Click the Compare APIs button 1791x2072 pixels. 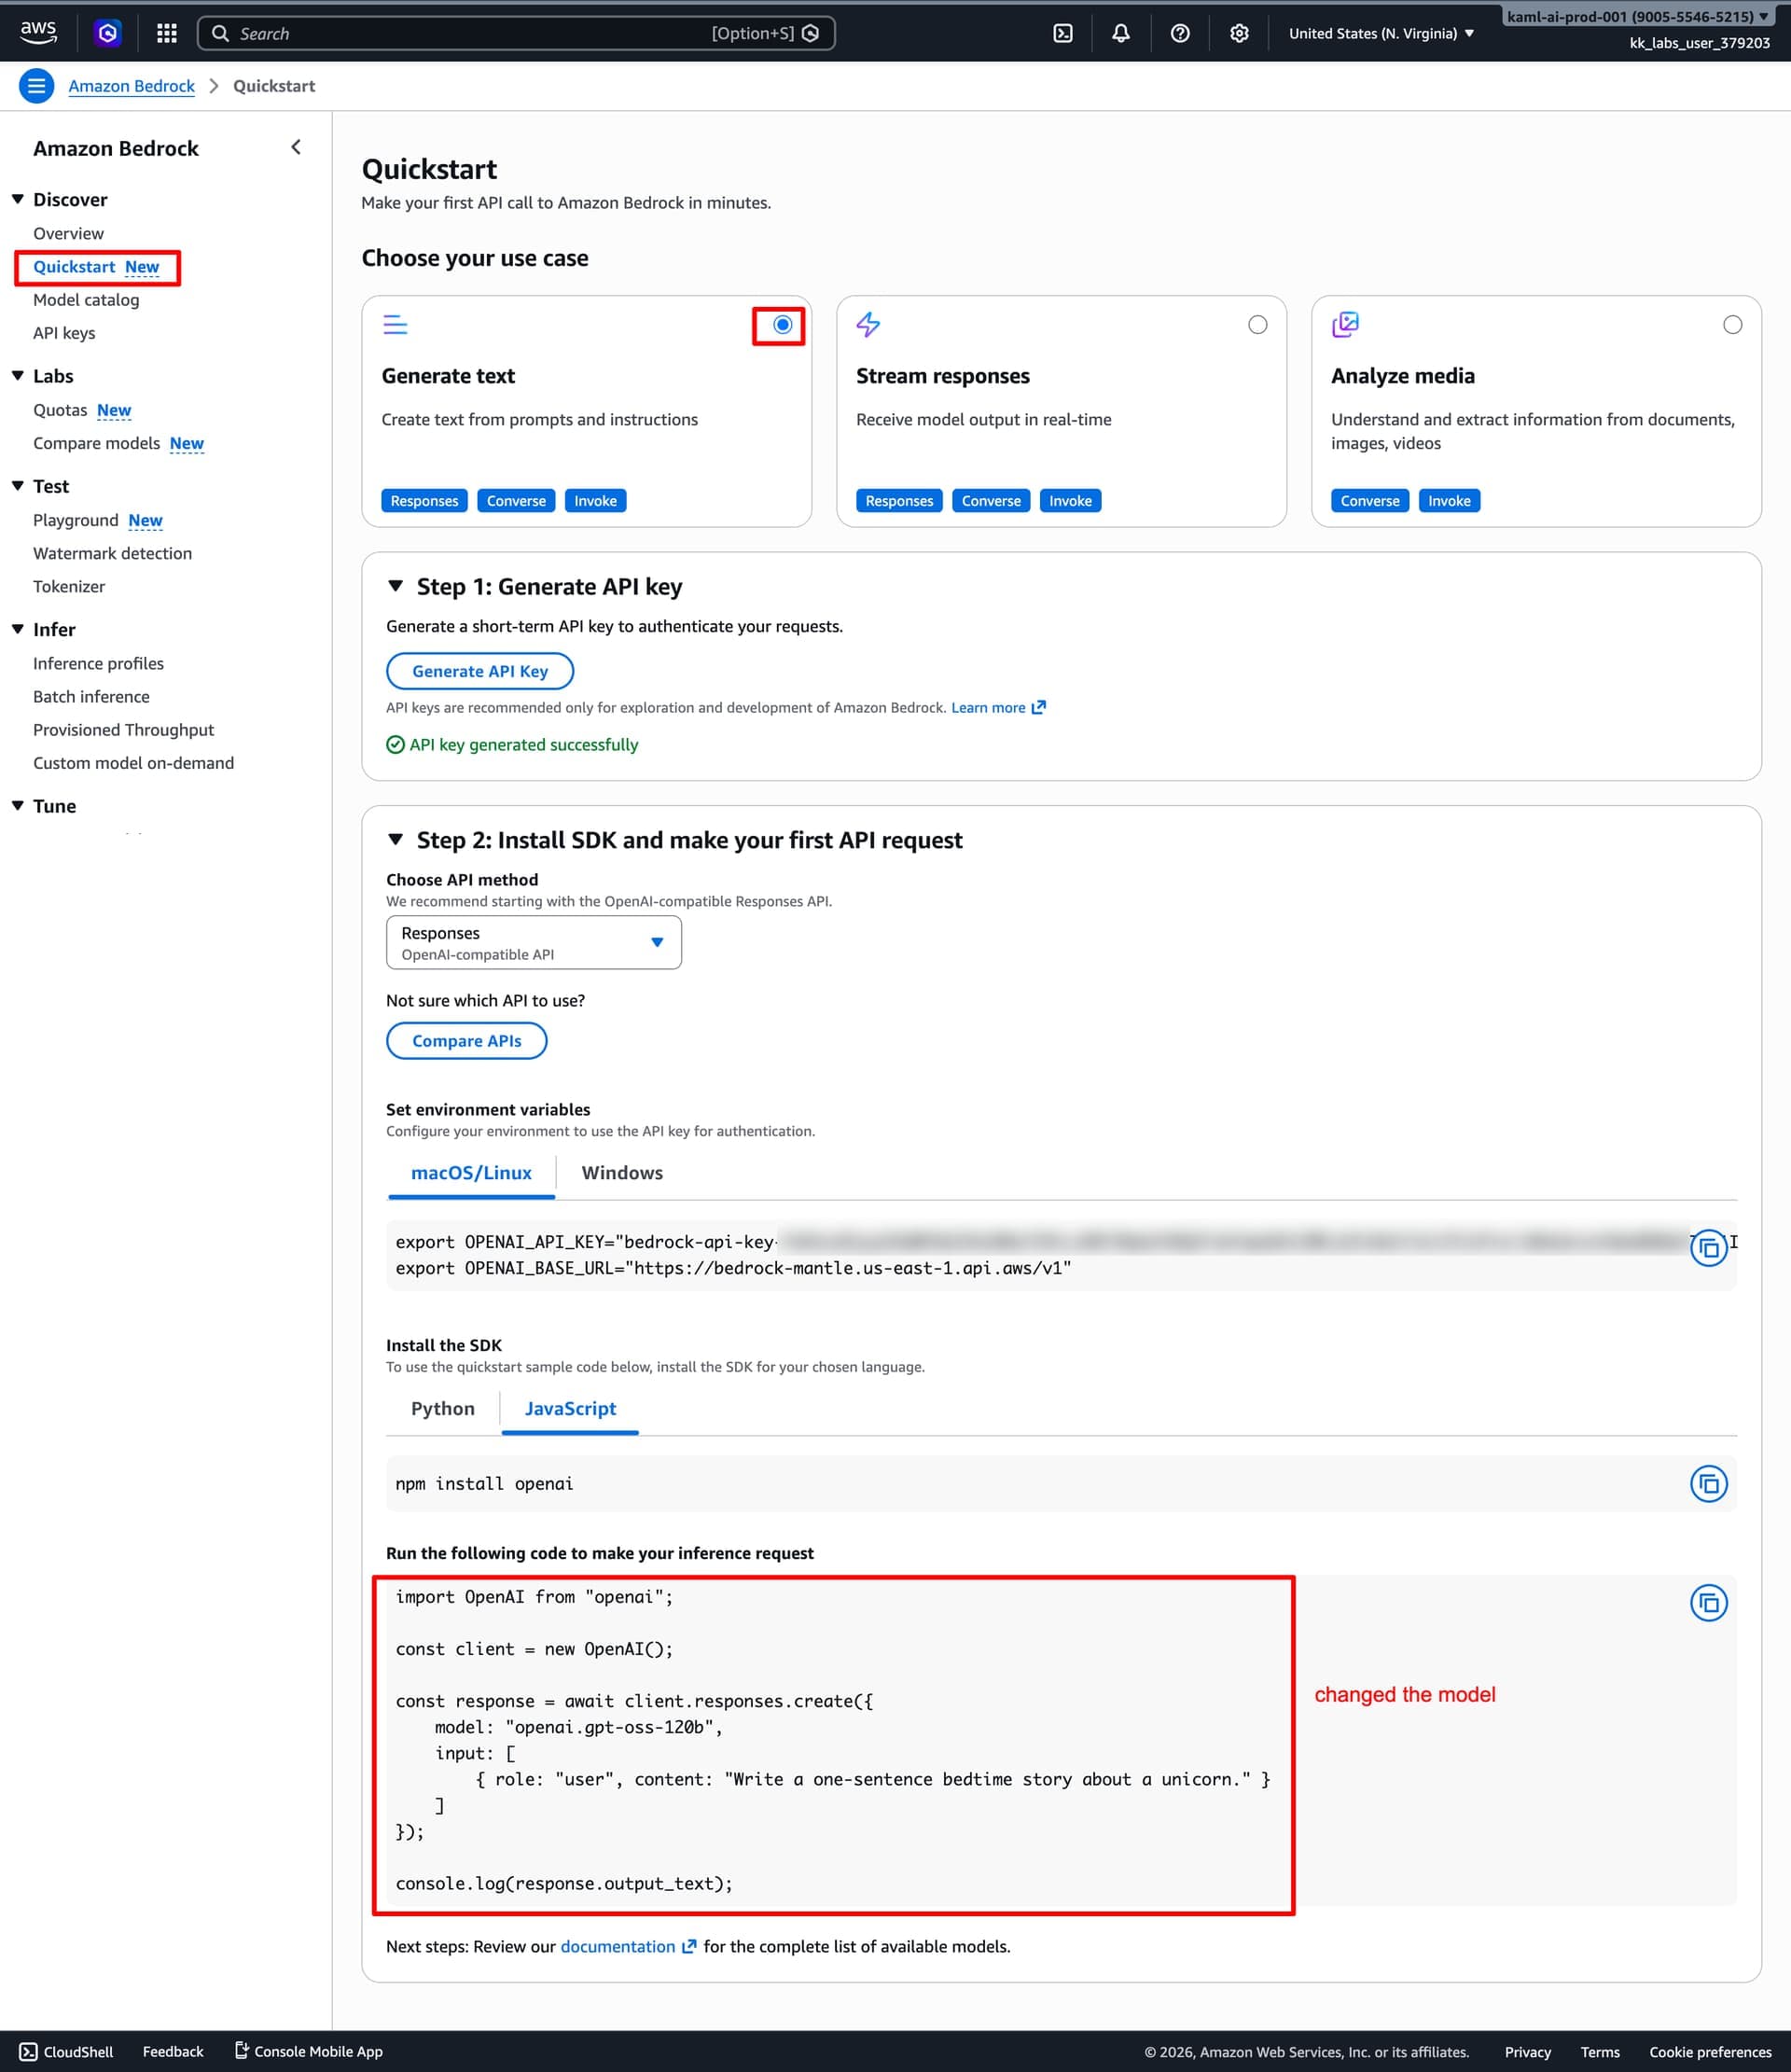[466, 1041]
